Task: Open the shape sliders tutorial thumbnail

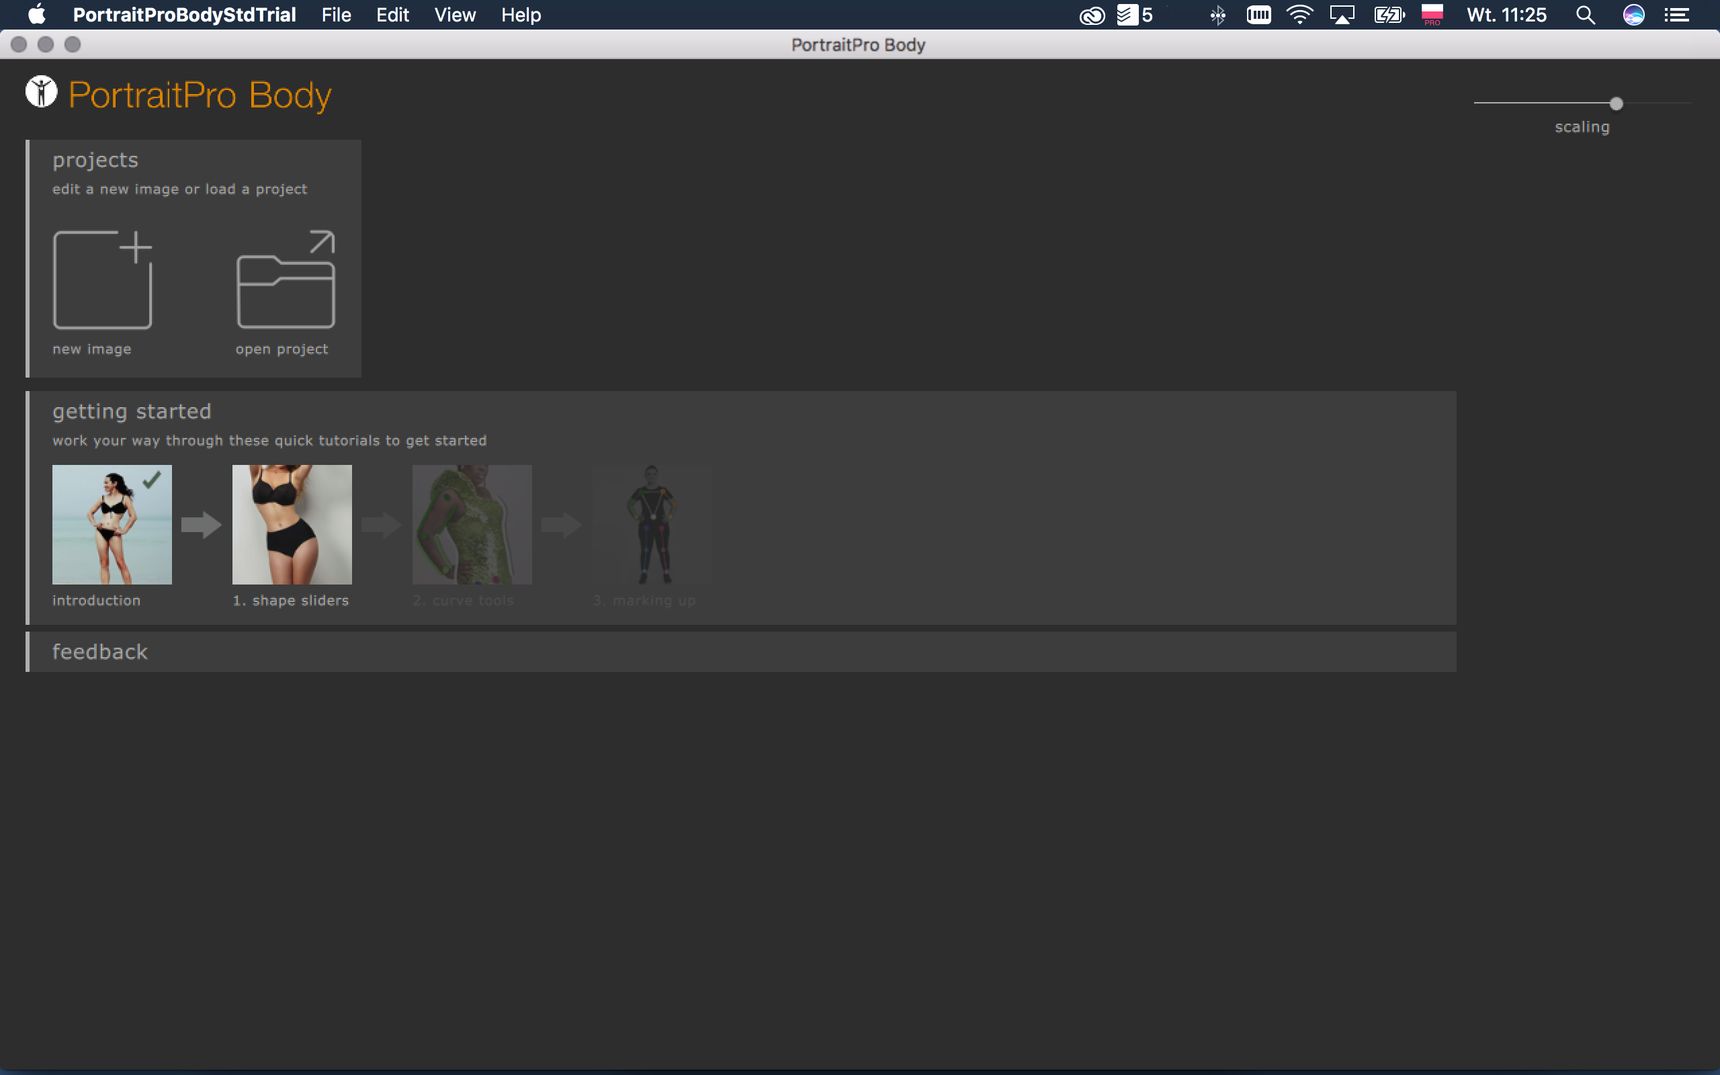Action: 292,524
